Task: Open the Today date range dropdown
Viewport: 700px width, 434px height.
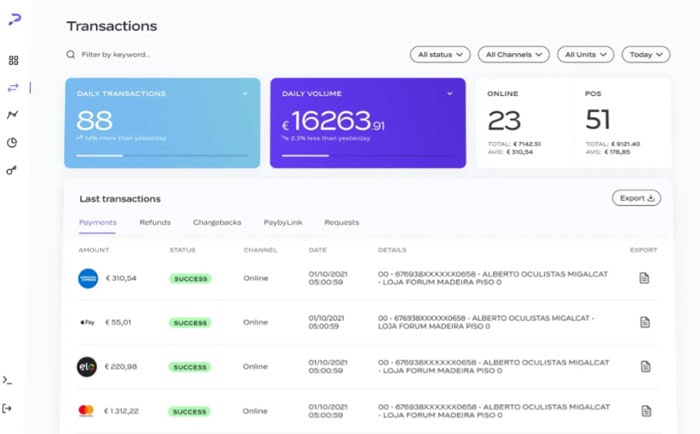Action: pos(646,54)
